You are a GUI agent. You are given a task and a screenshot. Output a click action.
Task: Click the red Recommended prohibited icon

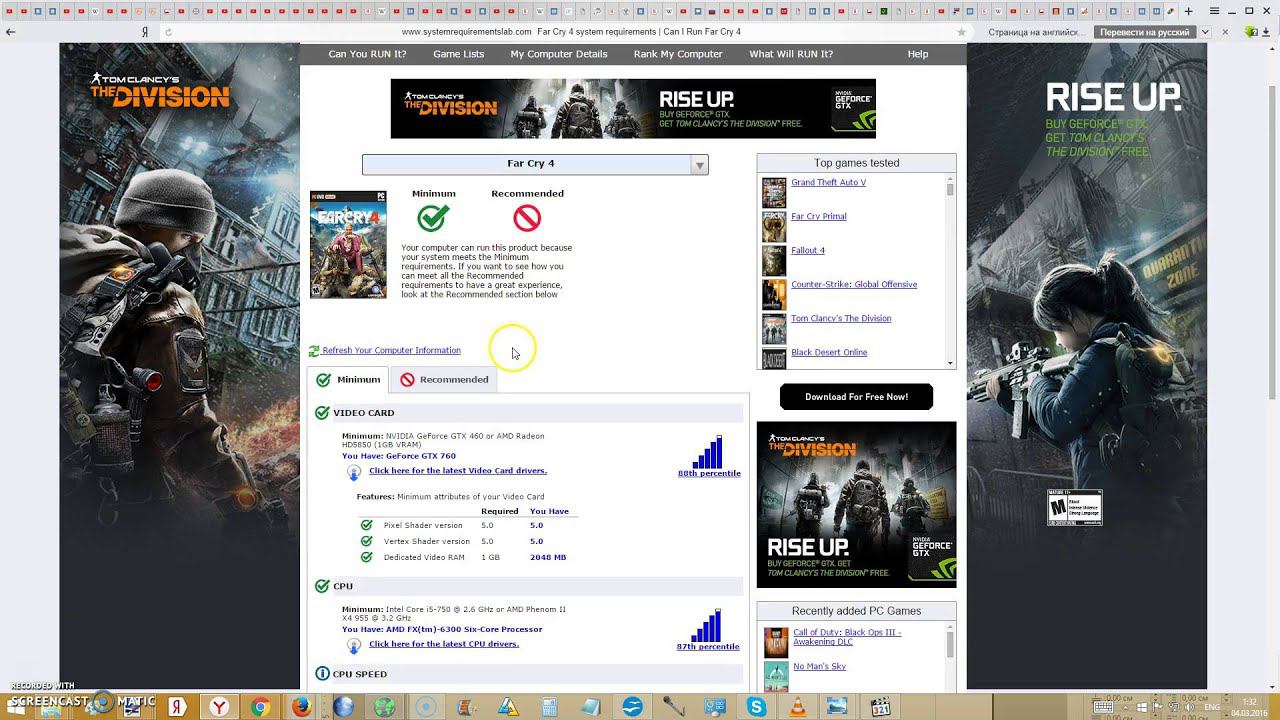[x=527, y=217]
